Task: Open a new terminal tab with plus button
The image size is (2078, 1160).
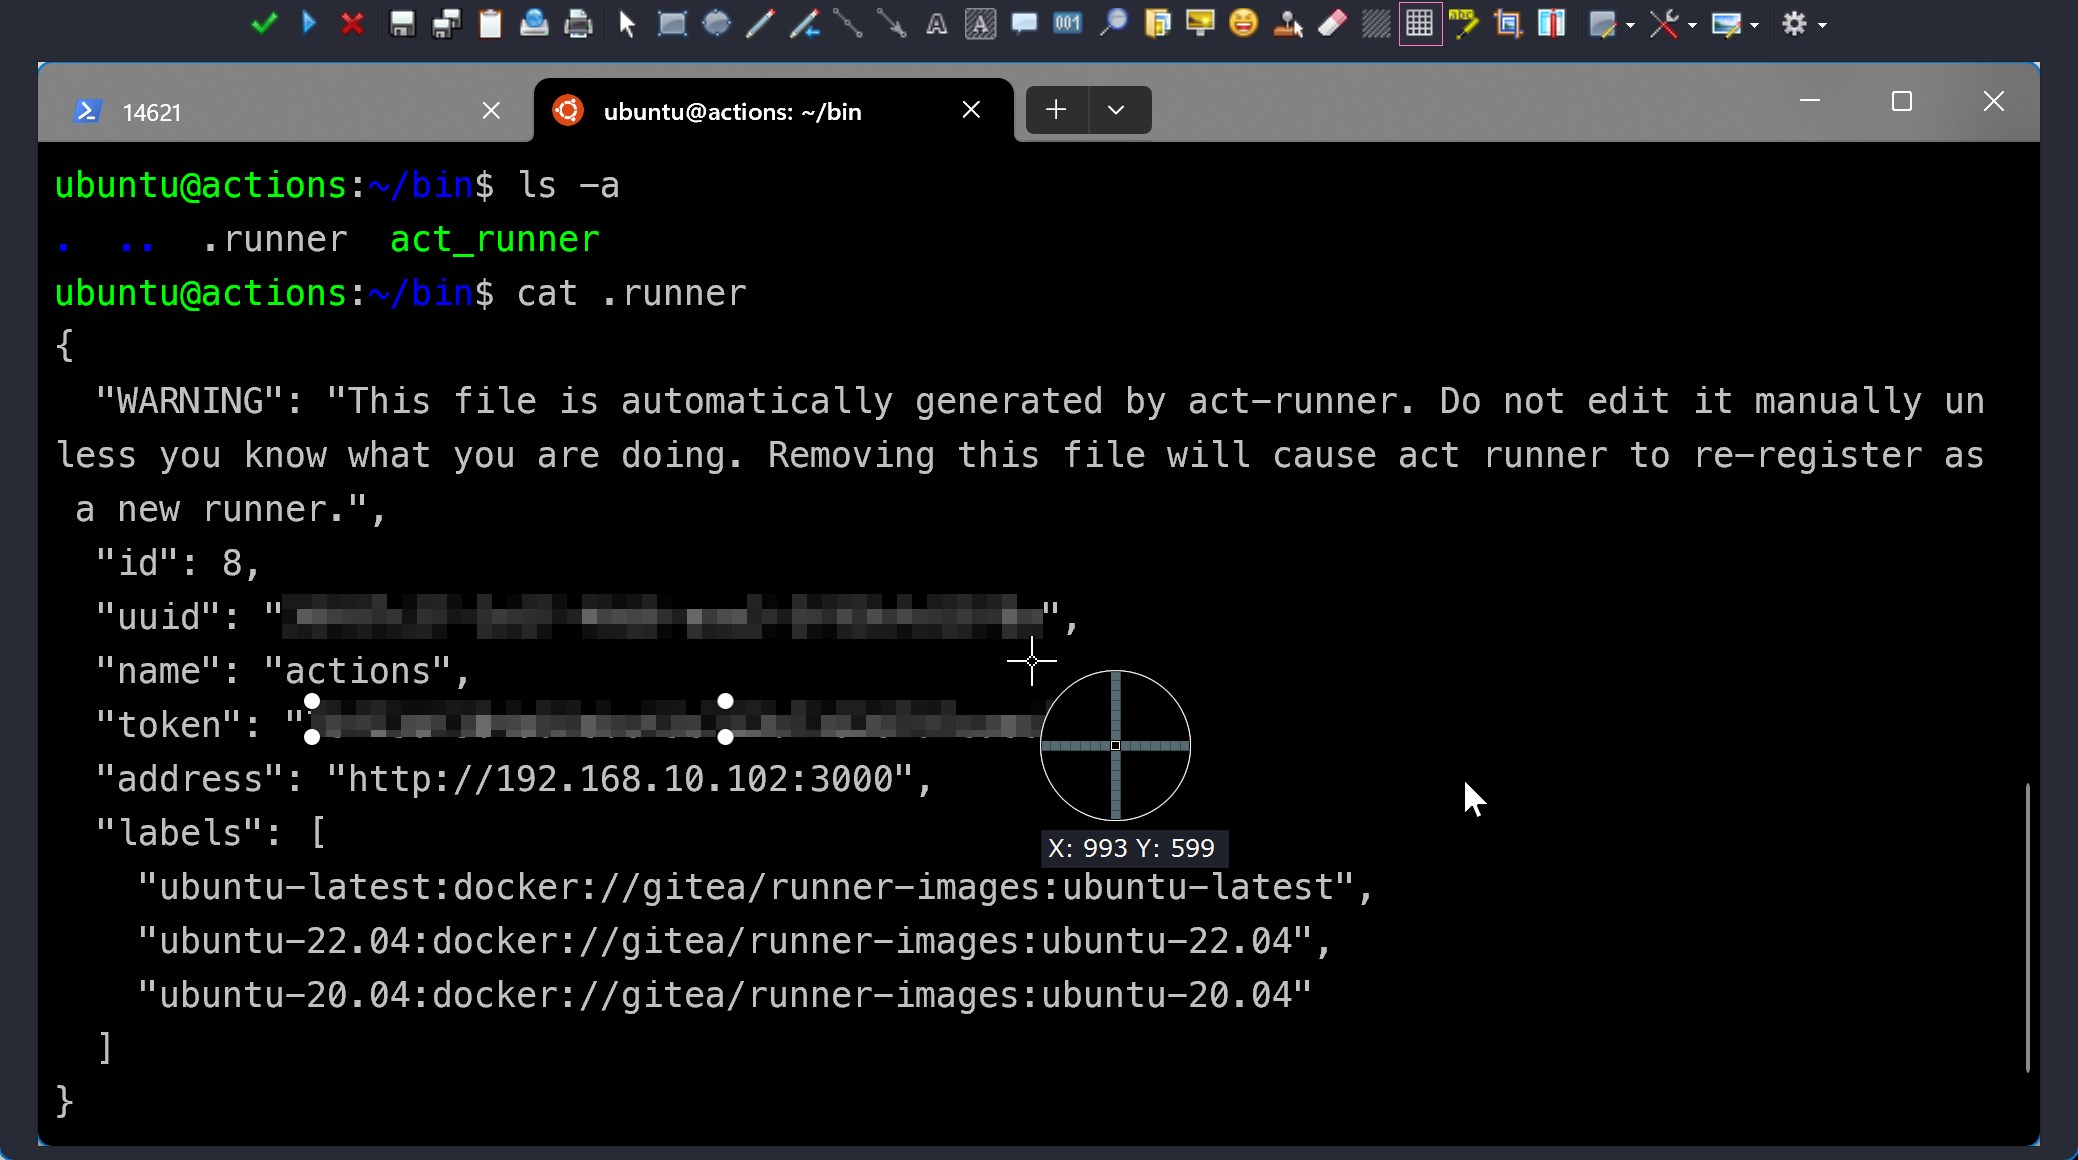Action: coord(1056,110)
